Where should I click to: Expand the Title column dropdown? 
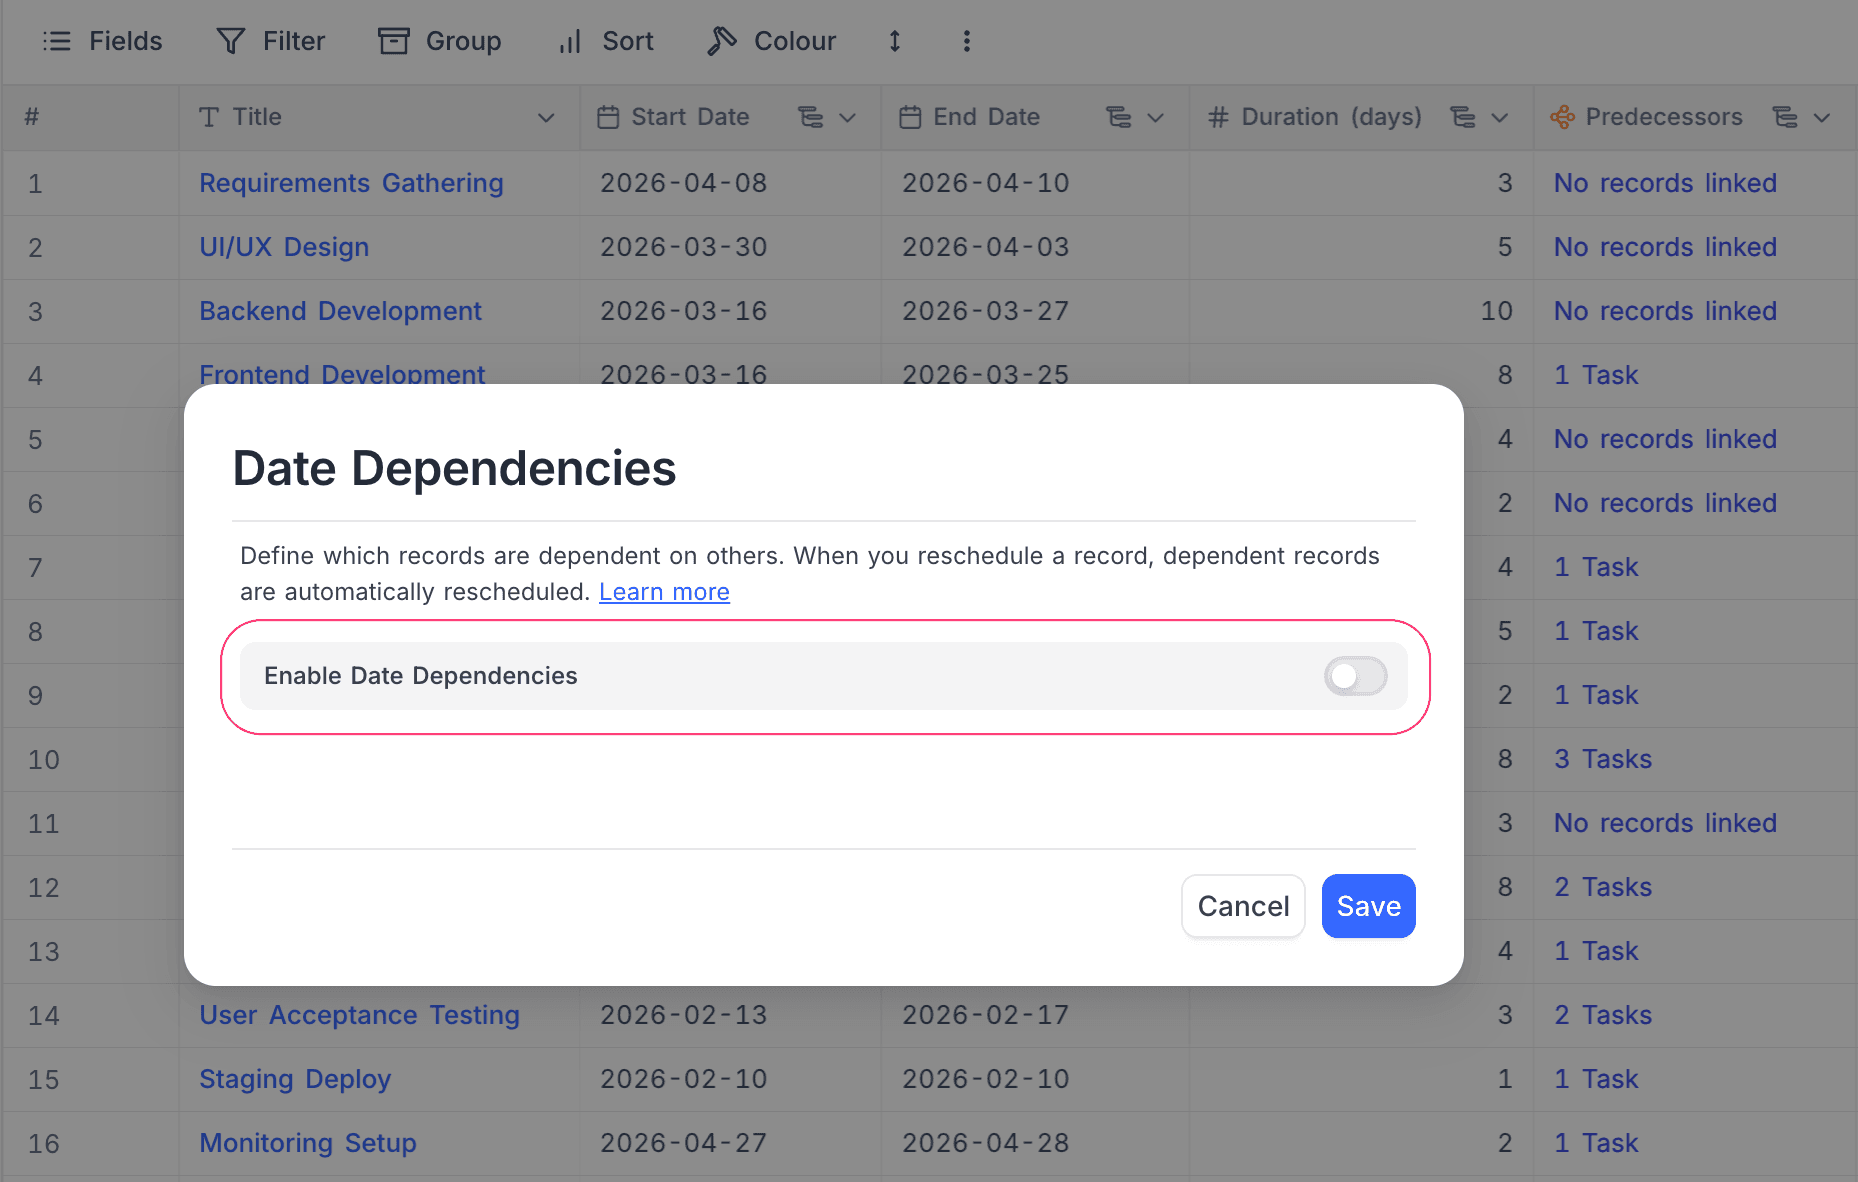(546, 117)
